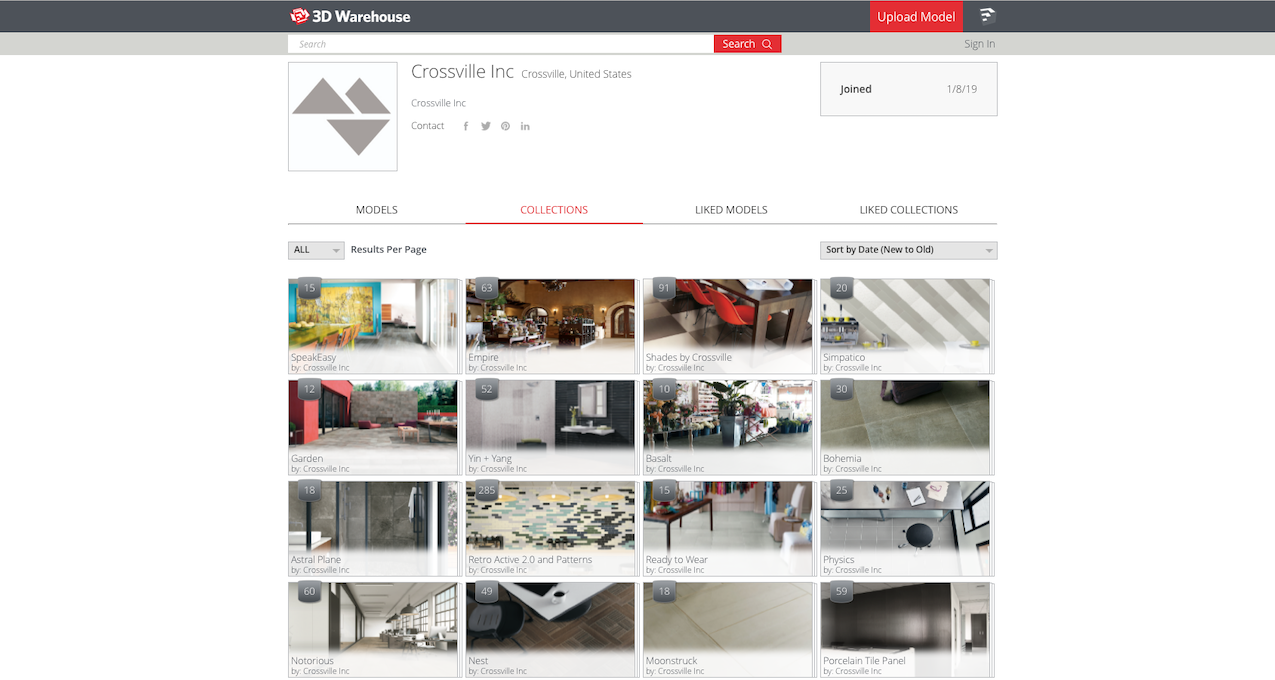Focus the search input field
Image resolution: width=1275 pixels, height=680 pixels.
[x=500, y=44]
